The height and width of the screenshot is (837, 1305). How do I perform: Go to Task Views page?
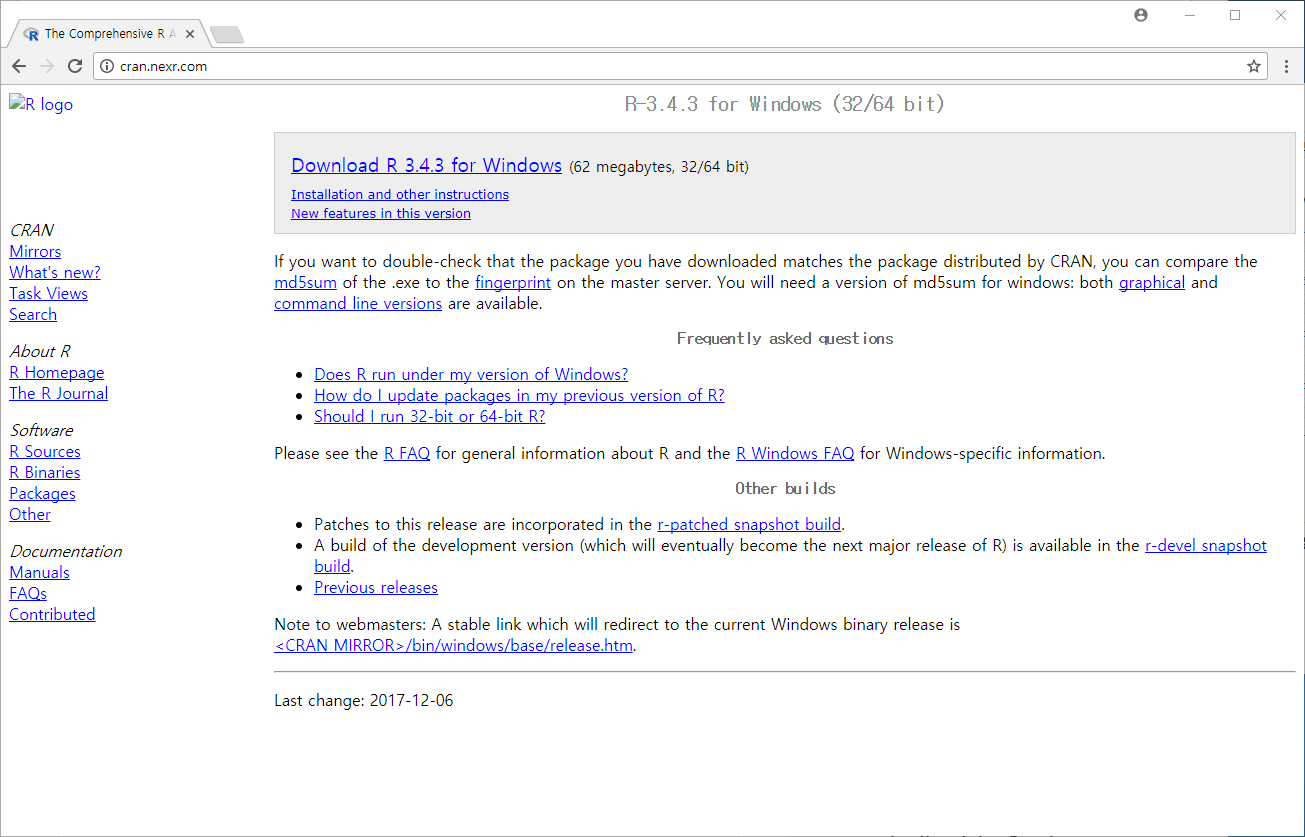[48, 294]
